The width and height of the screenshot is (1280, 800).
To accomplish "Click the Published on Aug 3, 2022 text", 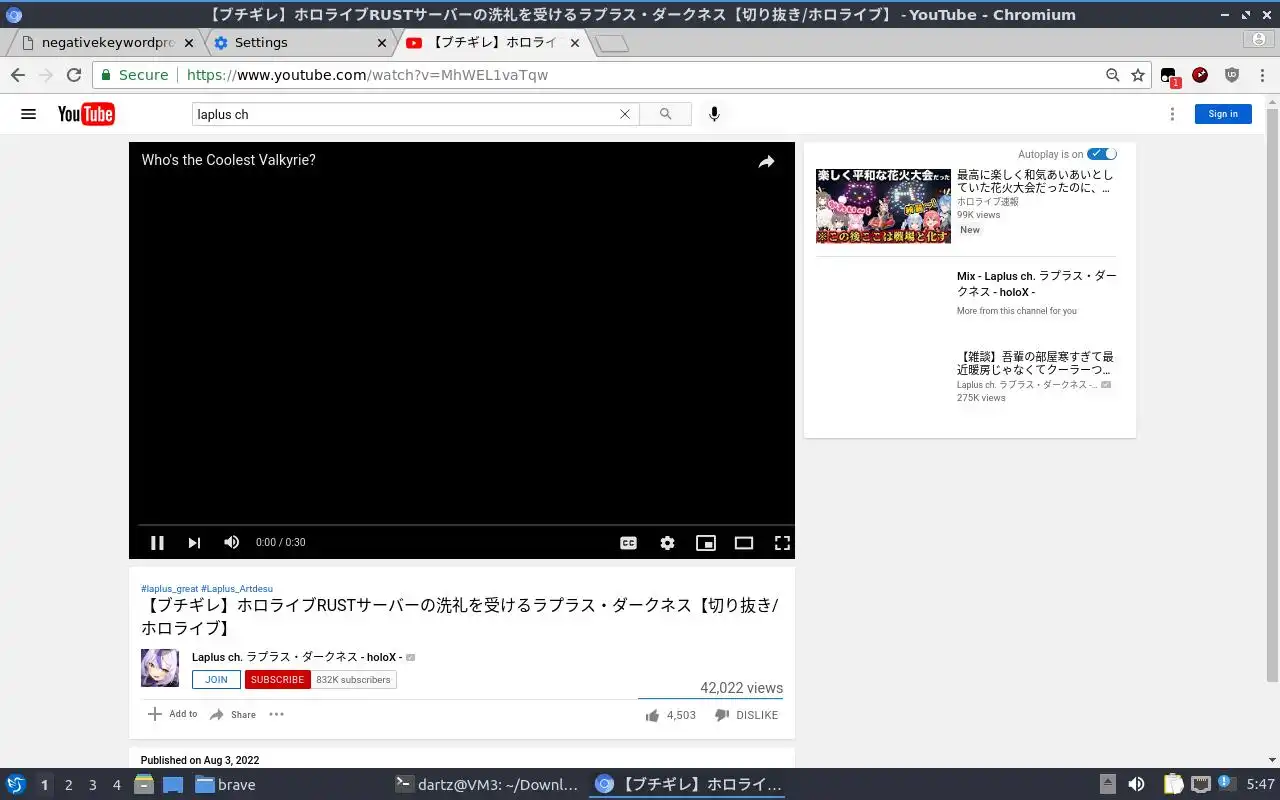I will tap(200, 760).
